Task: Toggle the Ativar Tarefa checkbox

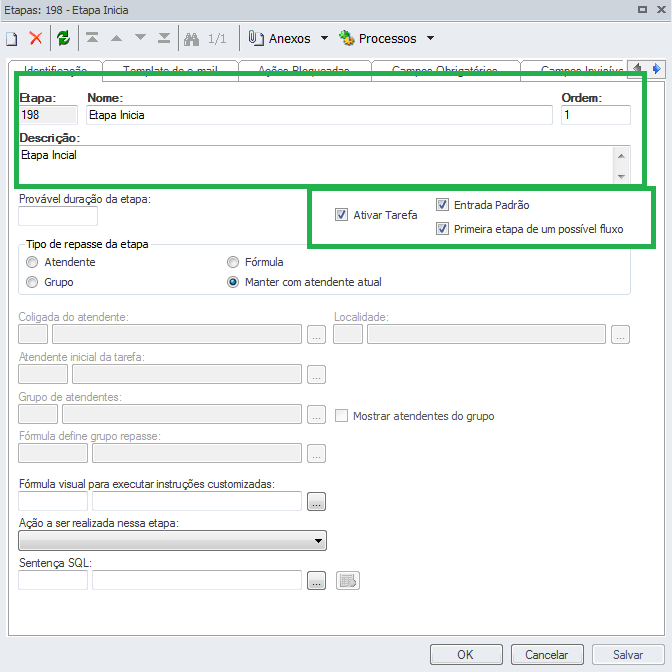Action: tap(341, 214)
